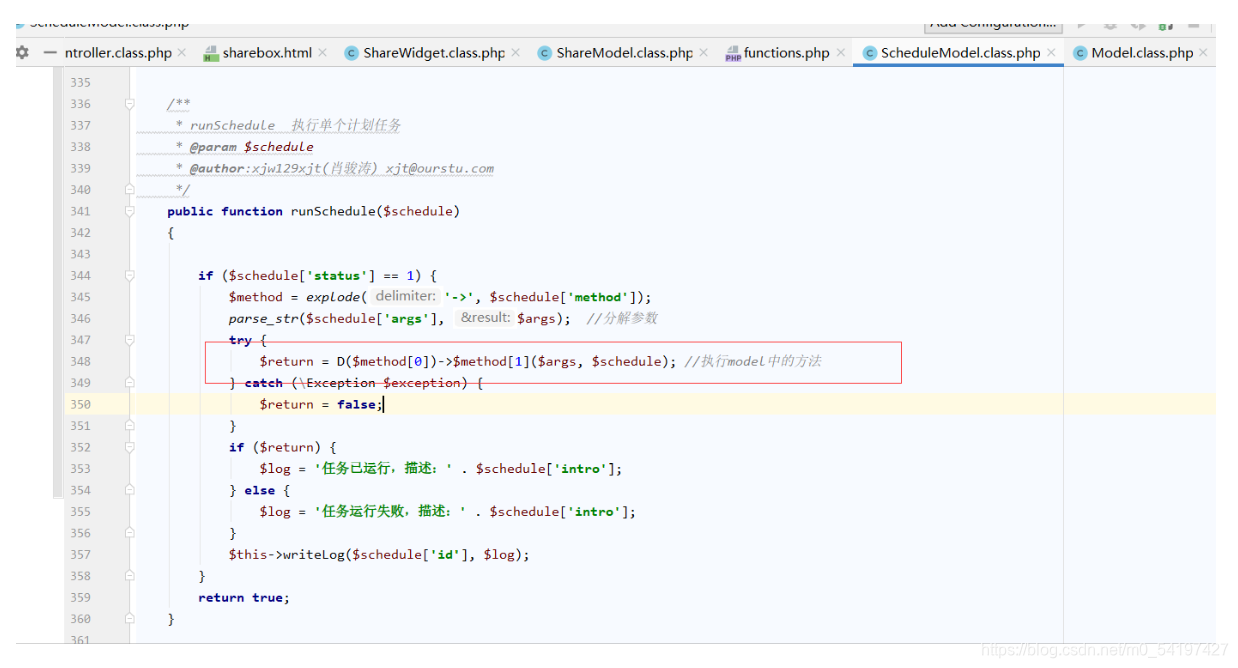Switch to the ShareWidget.class.php tab

click(434, 53)
